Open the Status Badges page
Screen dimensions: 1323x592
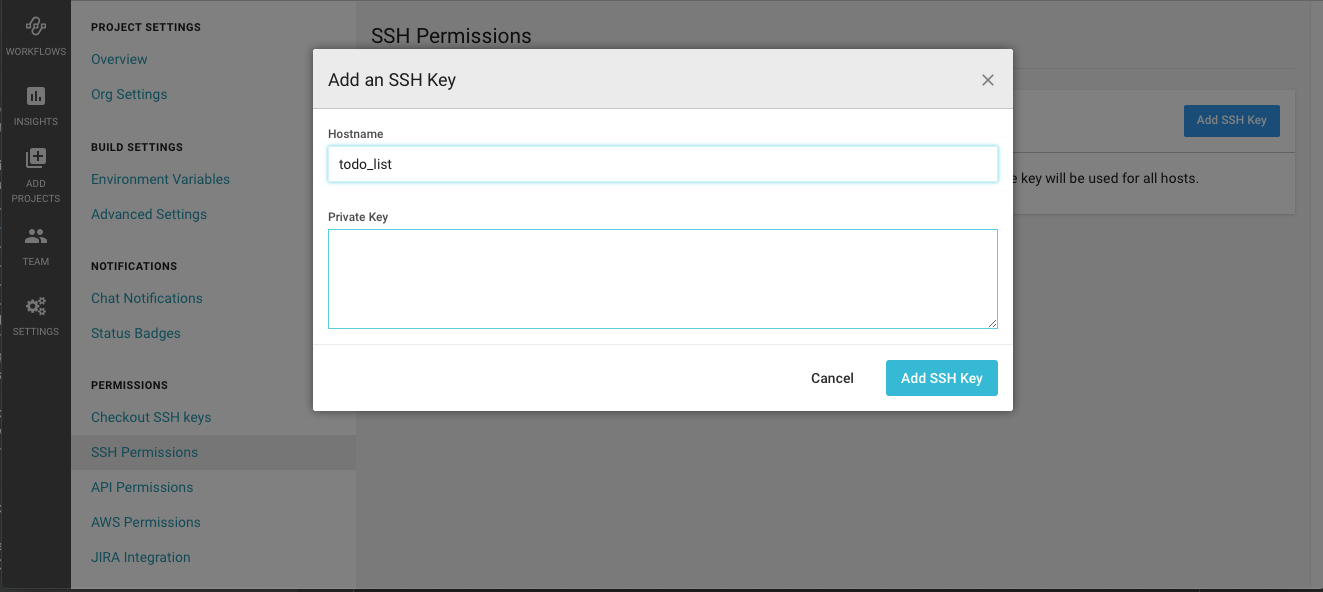coord(135,332)
